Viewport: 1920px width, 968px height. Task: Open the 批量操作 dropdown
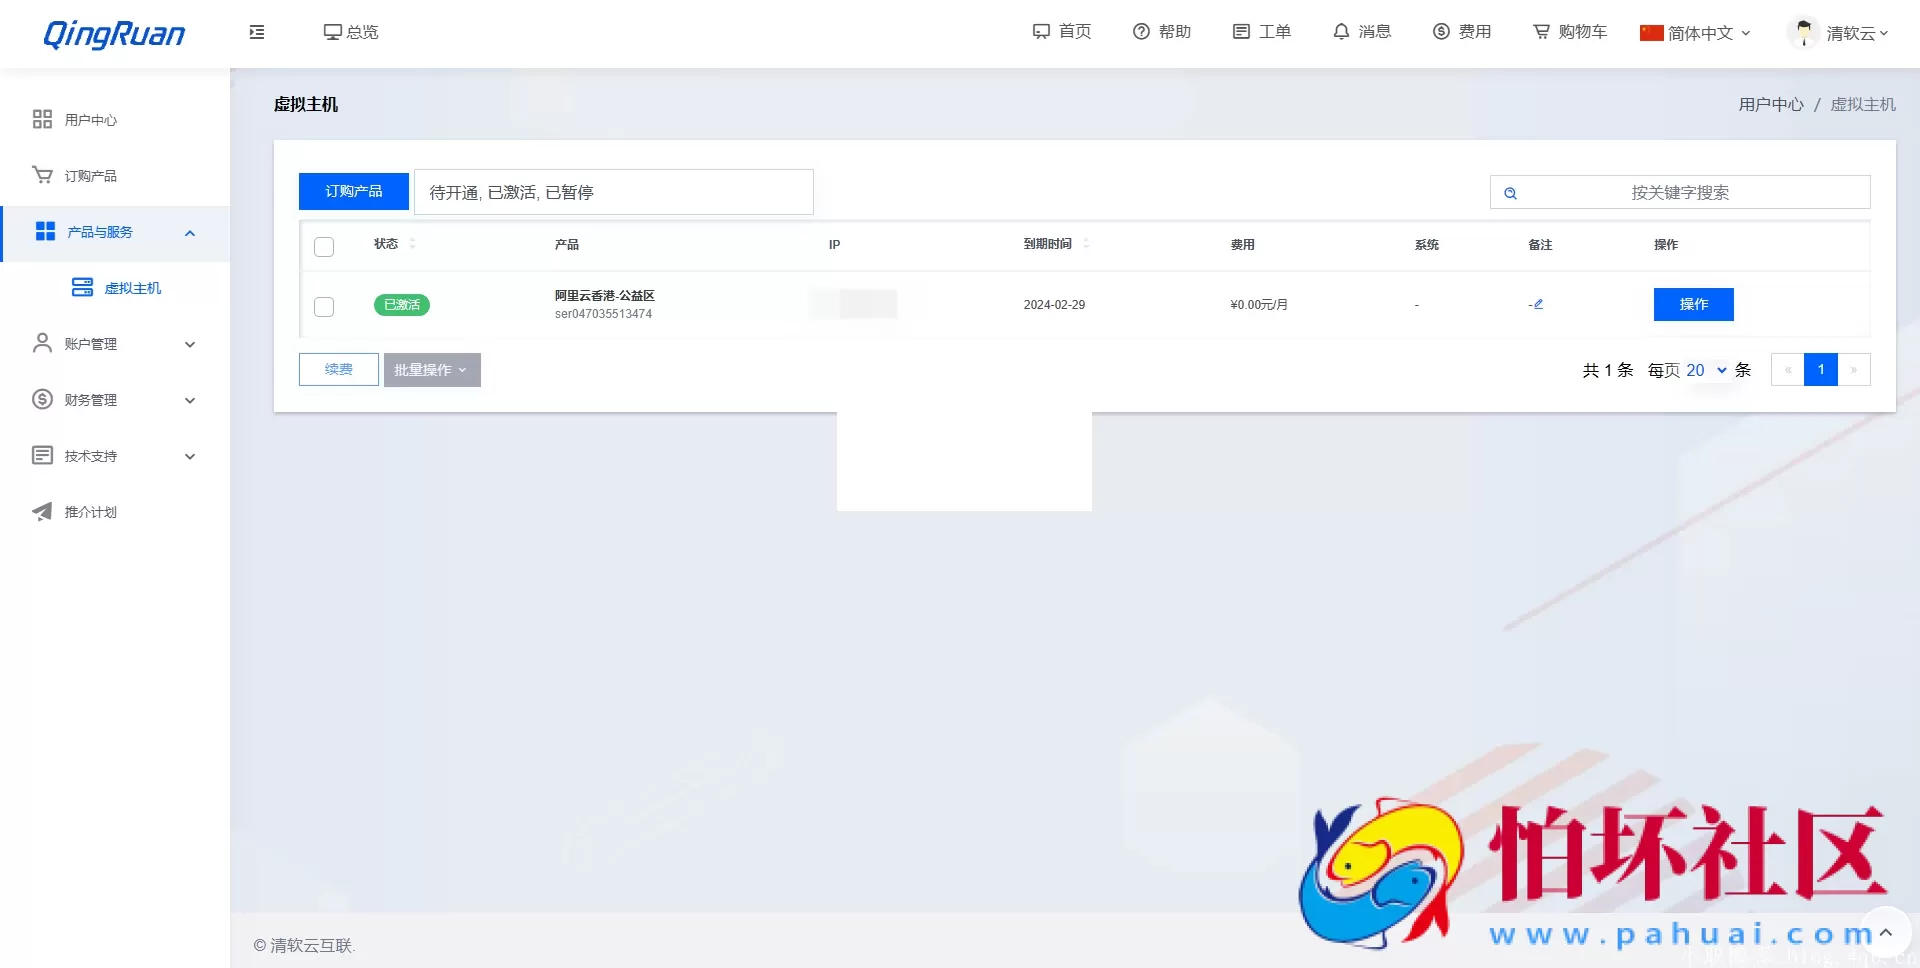[x=431, y=369]
